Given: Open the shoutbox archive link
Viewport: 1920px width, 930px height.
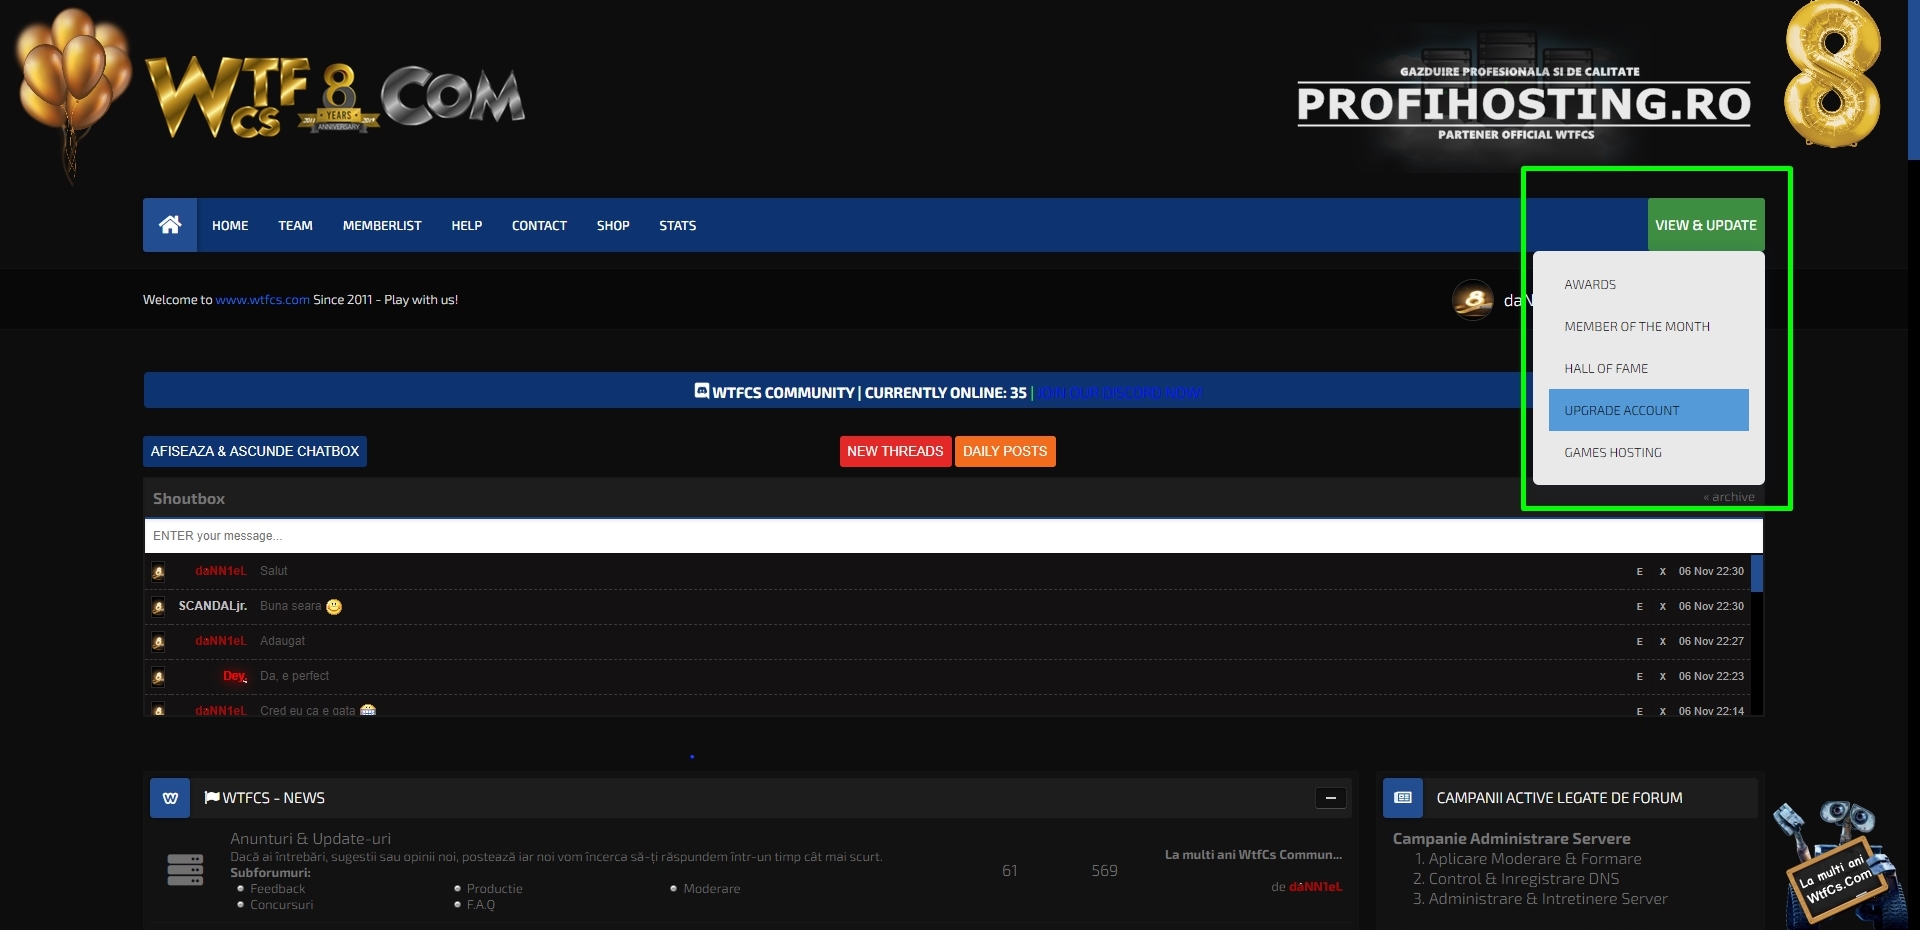Looking at the screenshot, I should coord(1729,497).
